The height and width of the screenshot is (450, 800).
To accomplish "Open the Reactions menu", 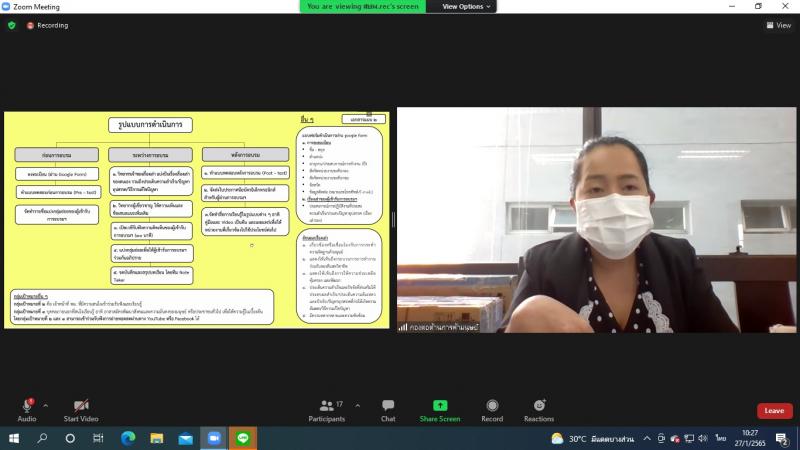I will pyautogui.click(x=539, y=410).
